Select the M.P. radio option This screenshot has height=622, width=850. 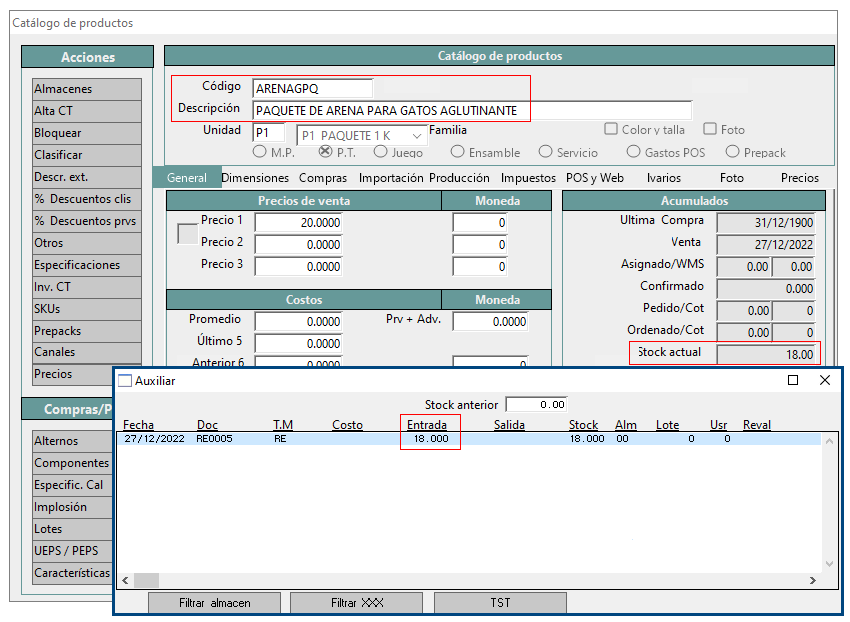coord(260,152)
